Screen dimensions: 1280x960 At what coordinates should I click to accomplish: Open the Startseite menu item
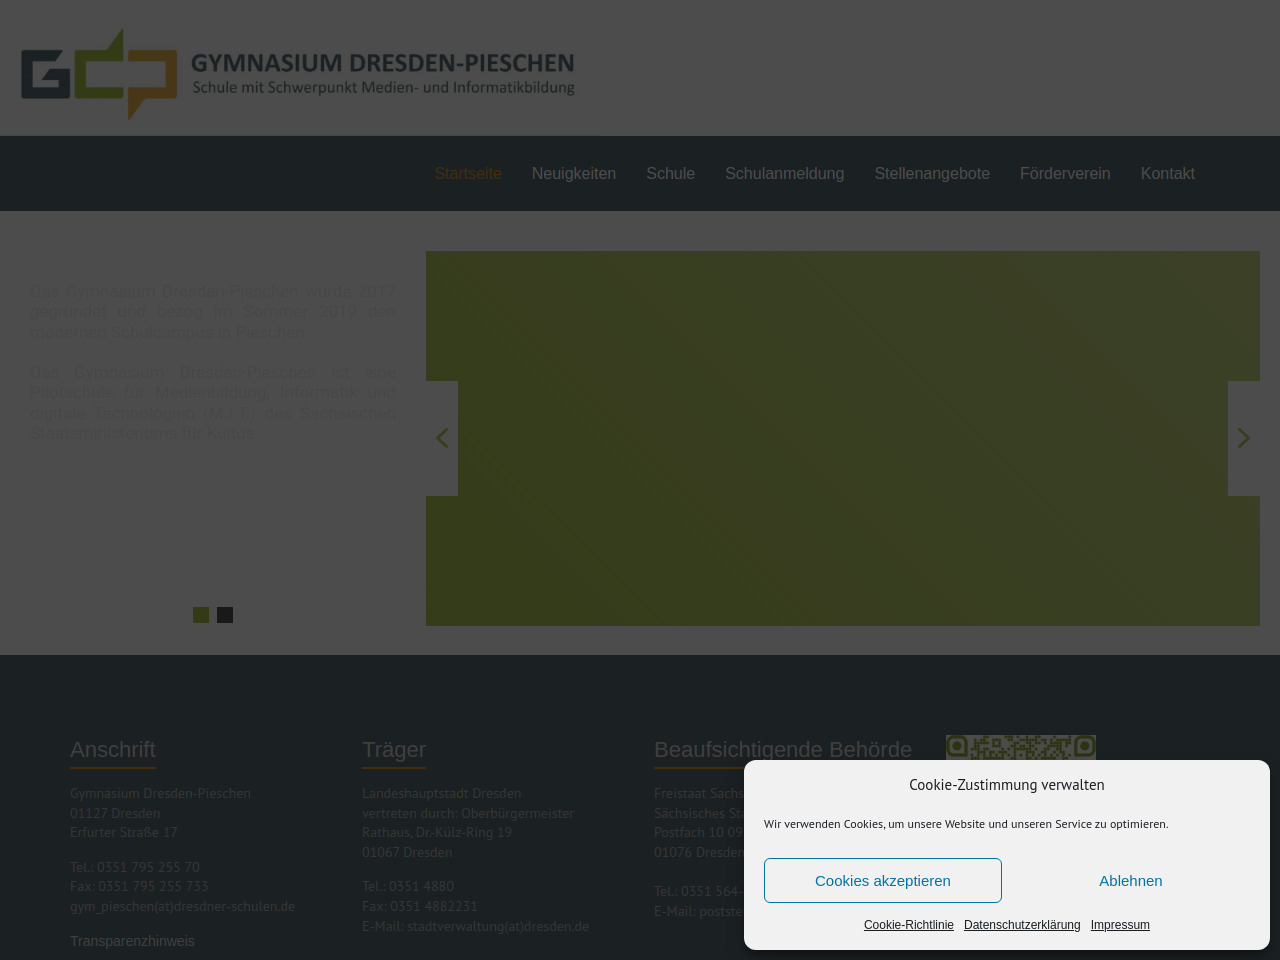pyautogui.click(x=467, y=174)
